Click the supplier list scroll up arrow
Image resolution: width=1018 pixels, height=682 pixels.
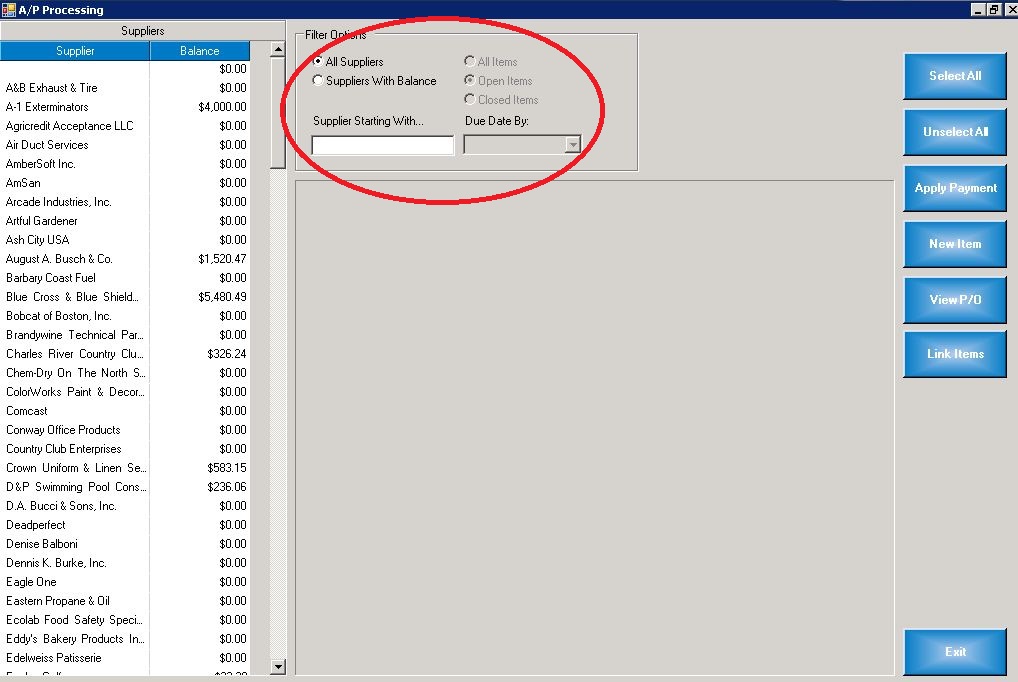tap(278, 49)
